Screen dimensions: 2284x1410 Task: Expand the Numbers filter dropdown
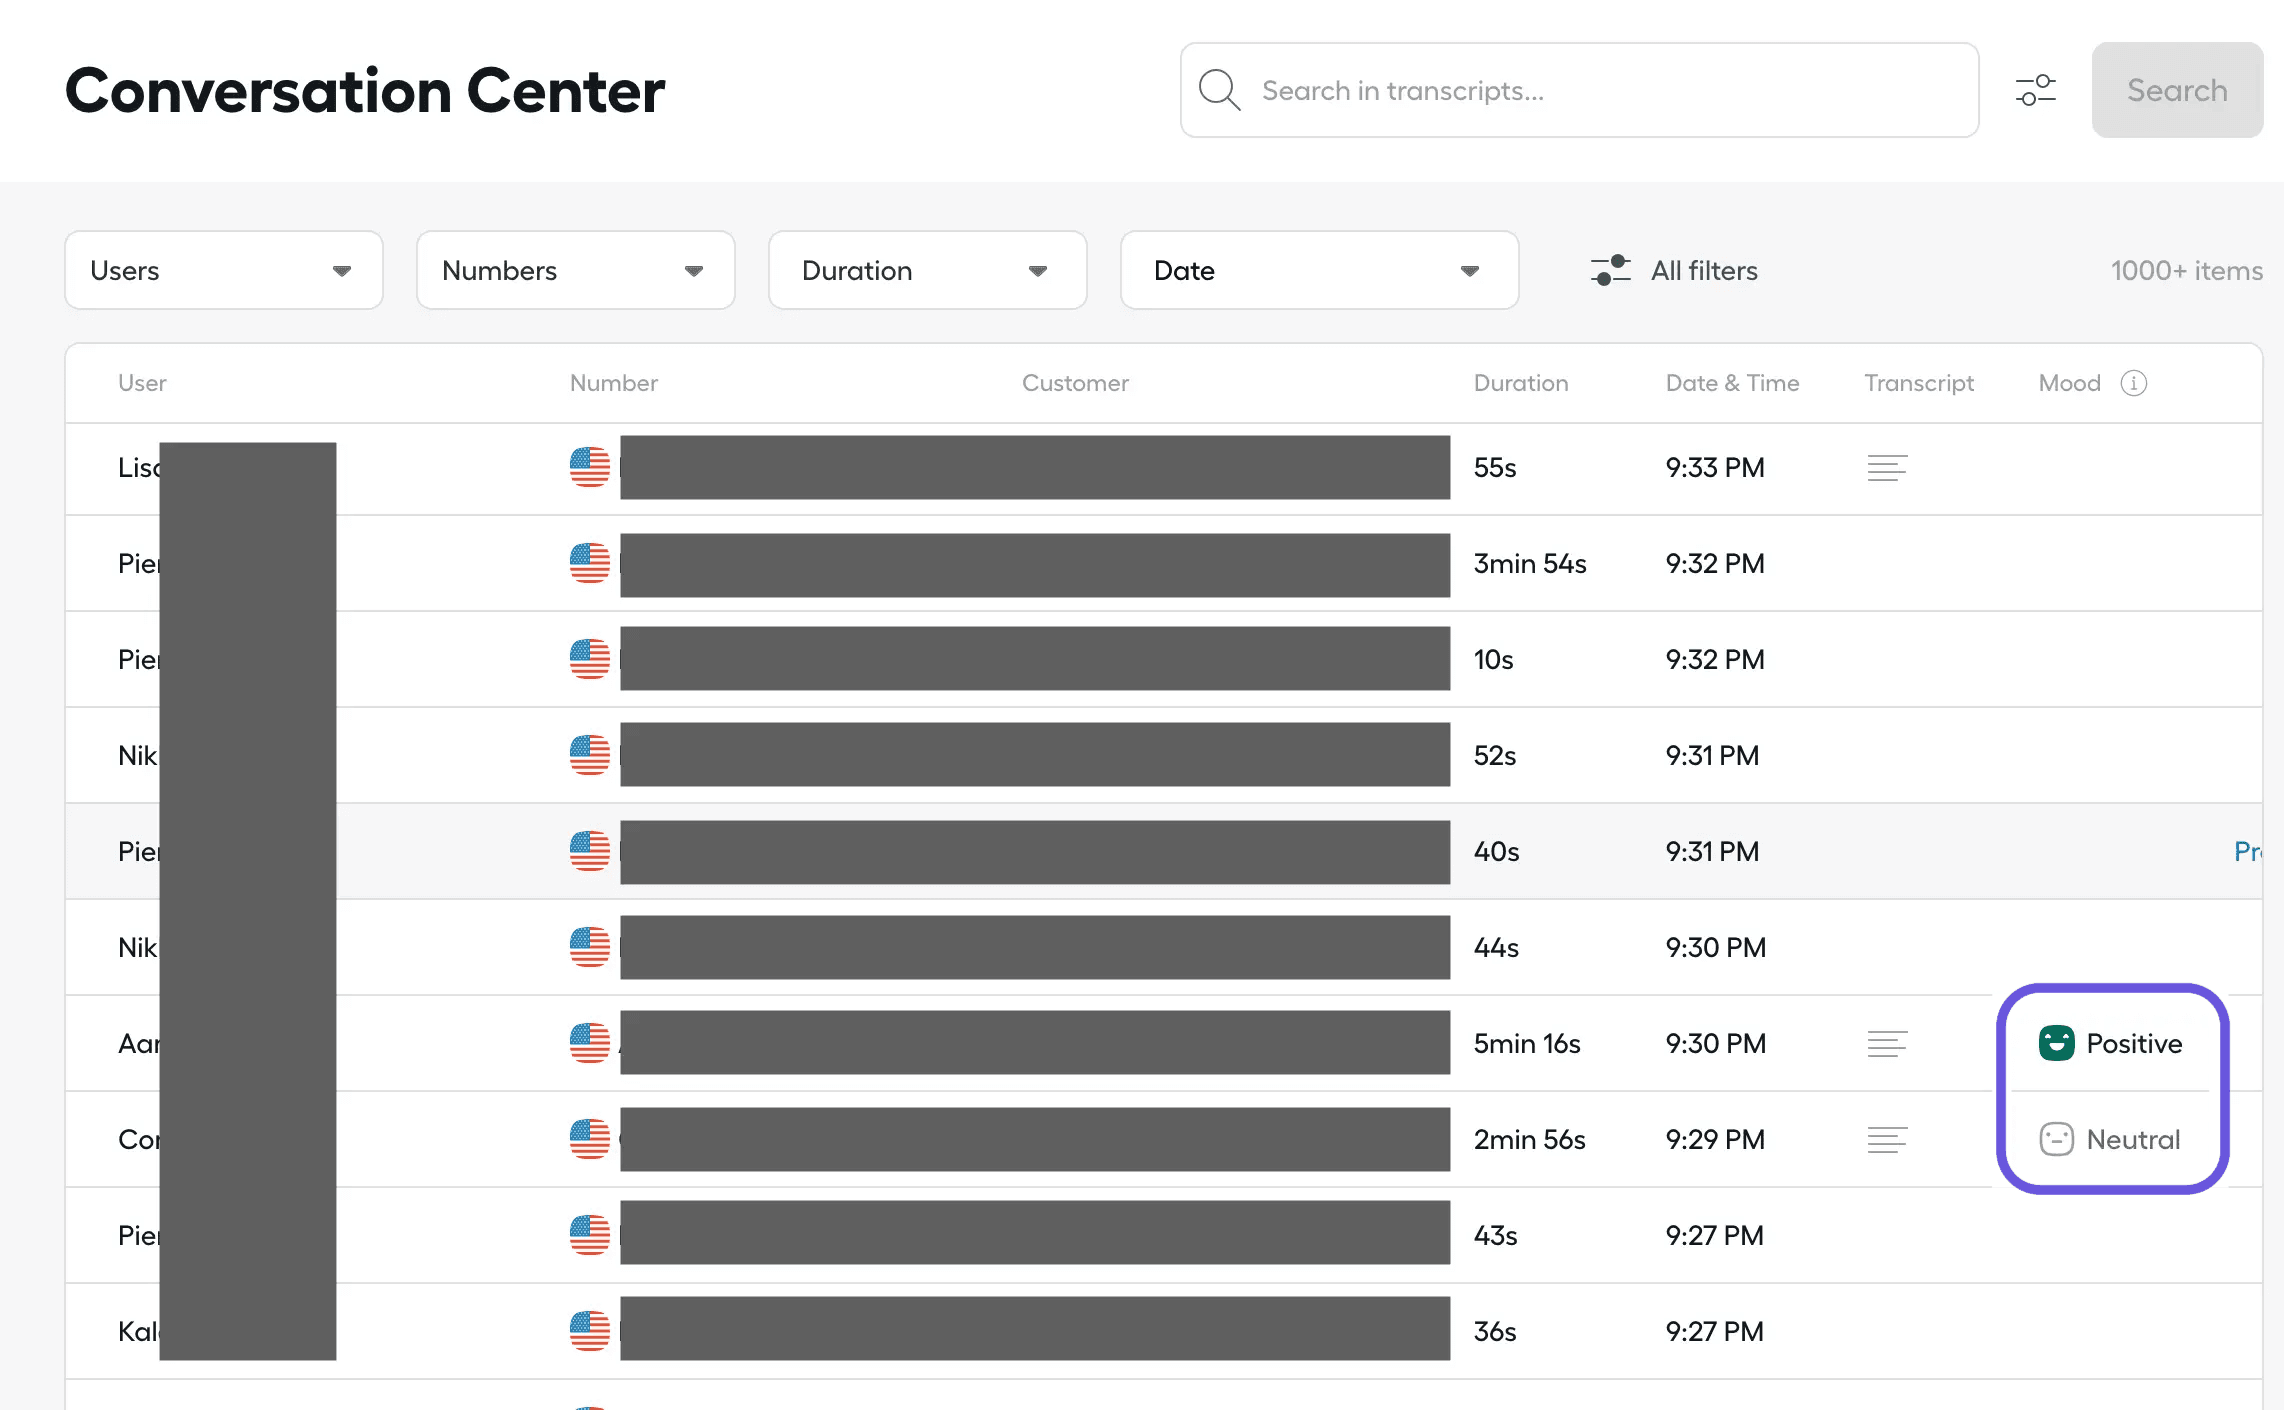[575, 270]
